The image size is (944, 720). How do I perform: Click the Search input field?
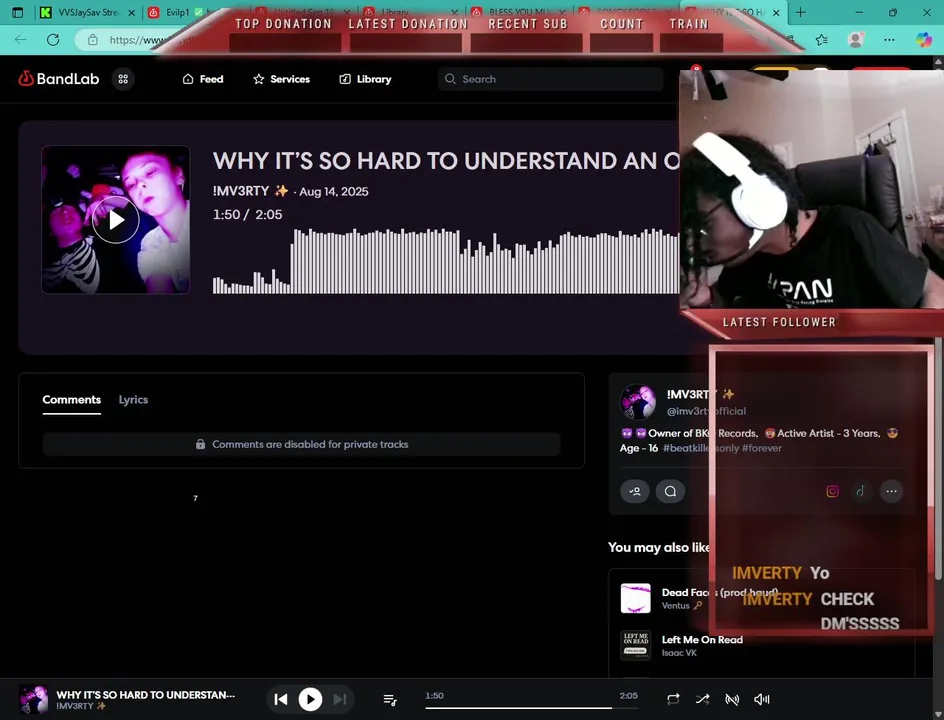coord(550,79)
